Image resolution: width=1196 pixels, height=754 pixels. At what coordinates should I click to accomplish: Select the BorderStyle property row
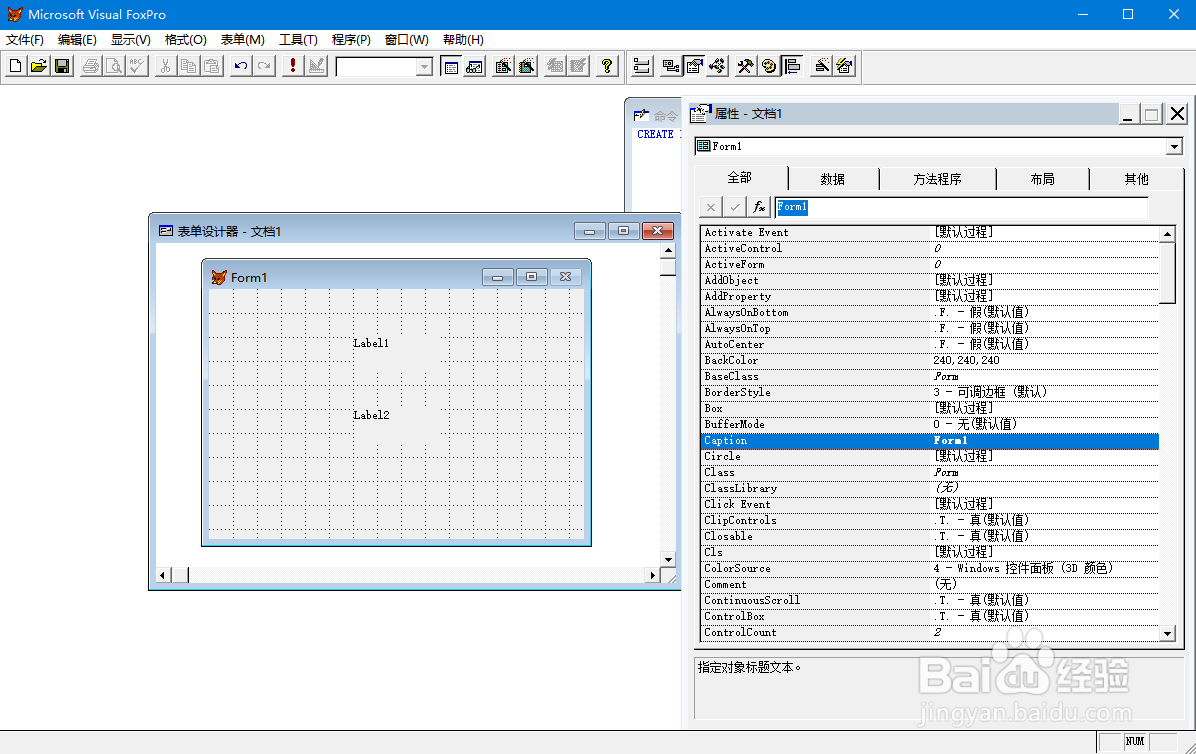pyautogui.click(x=930, y=393)
